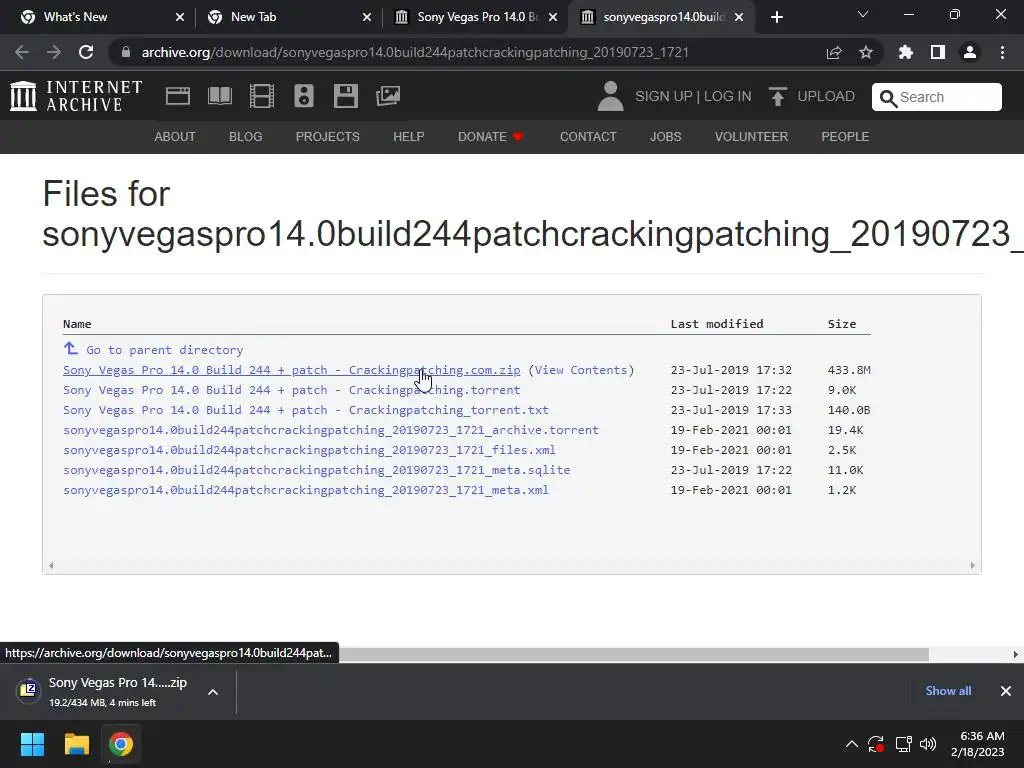The height and width of the screenshot is (768, 1024).
Task: Open the Windows Start menu
Action: (x=32, y=744)
